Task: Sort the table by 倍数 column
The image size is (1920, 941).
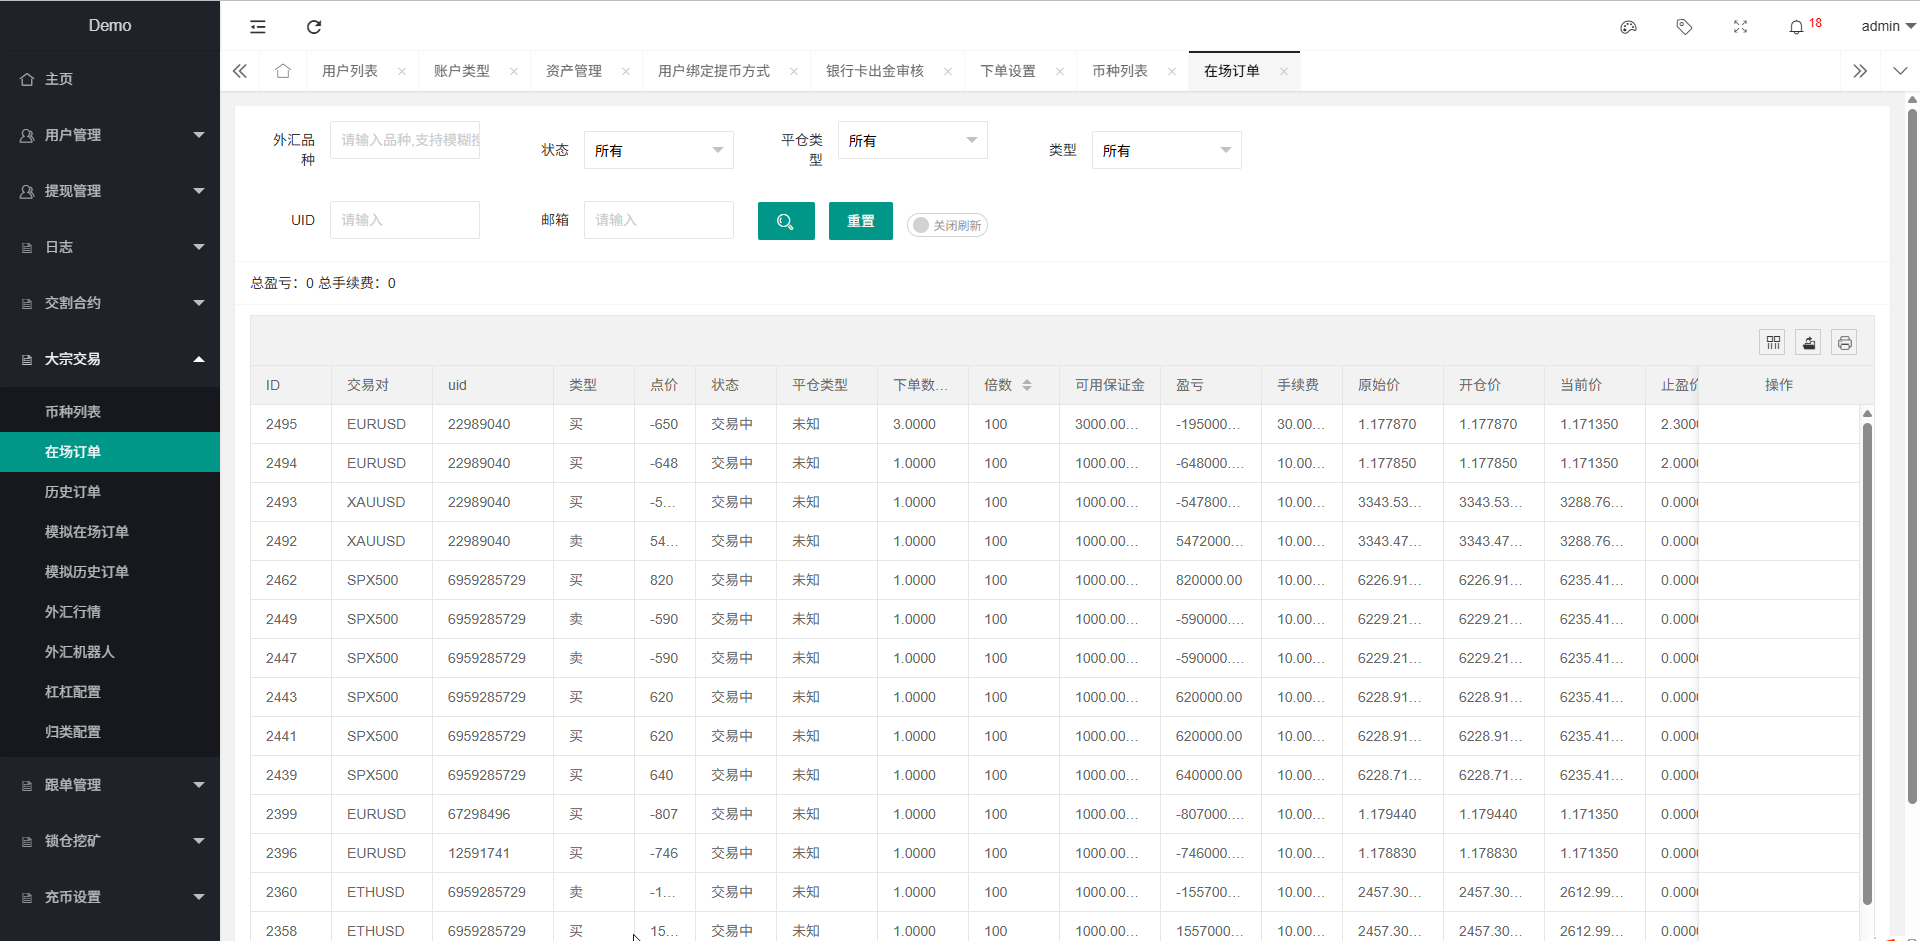Action: 1027,385
